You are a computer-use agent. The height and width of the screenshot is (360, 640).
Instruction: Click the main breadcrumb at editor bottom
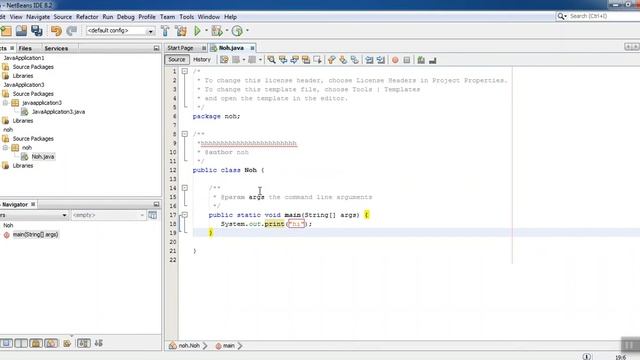[225, 346]
